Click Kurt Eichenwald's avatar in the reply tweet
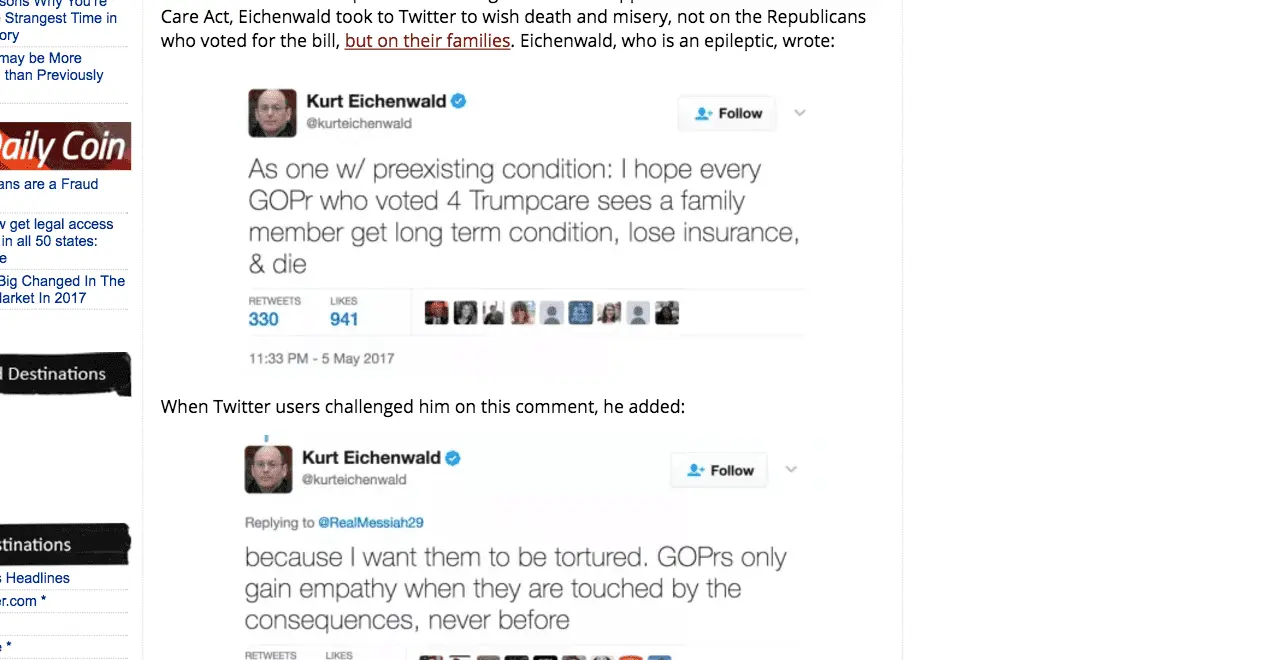Viewport: 1261px width, 660px height. click(268, 469)
